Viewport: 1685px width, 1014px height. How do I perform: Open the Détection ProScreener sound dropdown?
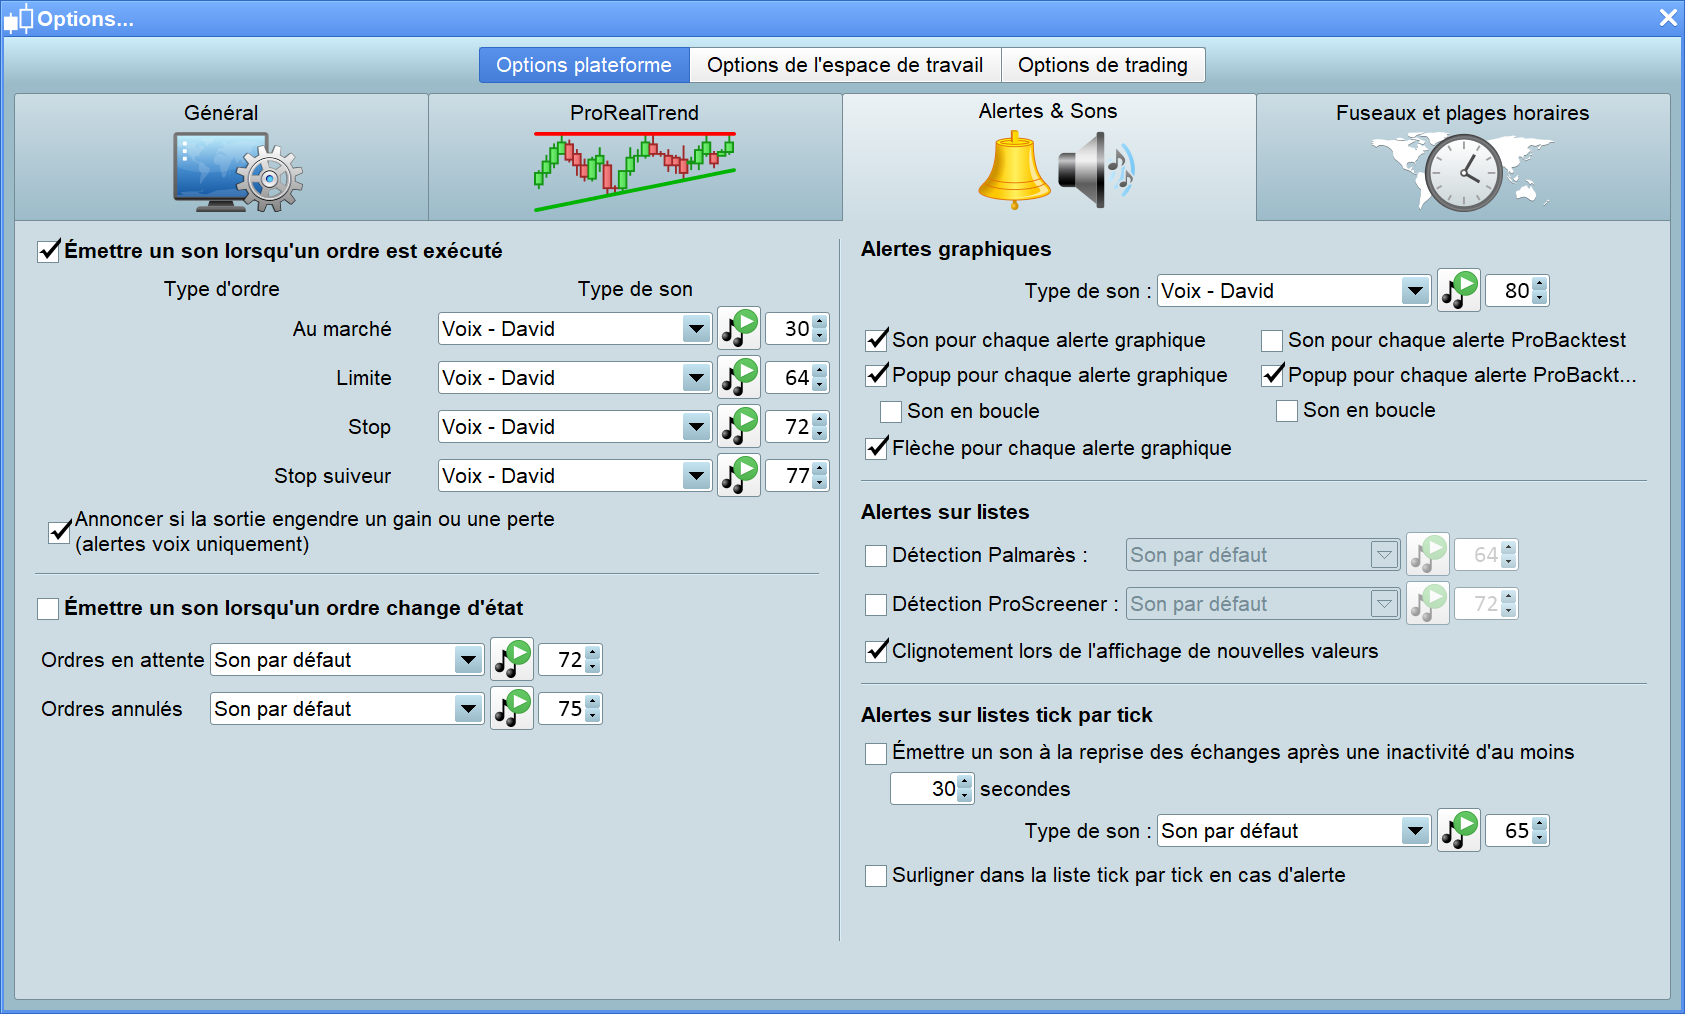[x=1263, y=603]
